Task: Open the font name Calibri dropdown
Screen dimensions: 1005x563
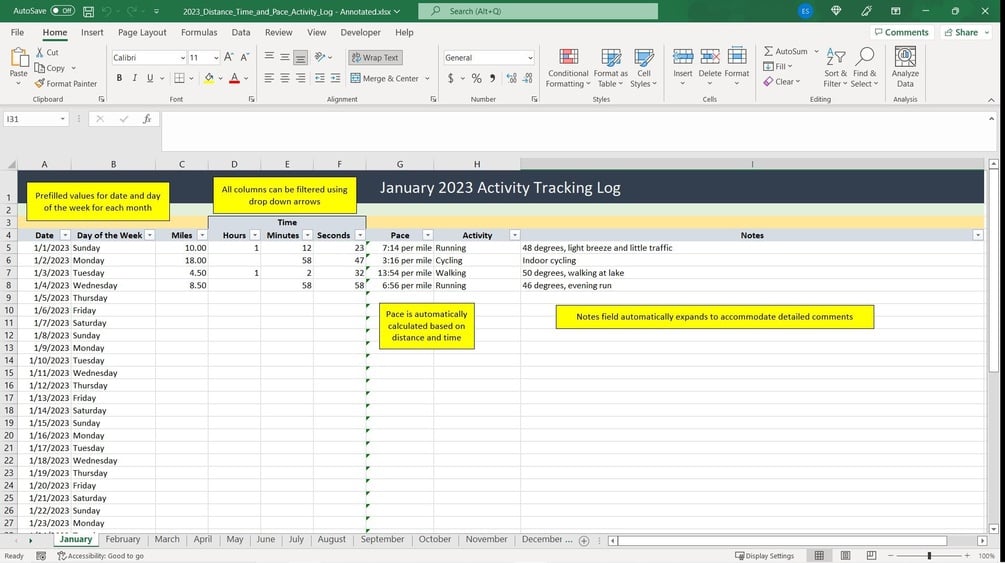Action: point(183,58)
